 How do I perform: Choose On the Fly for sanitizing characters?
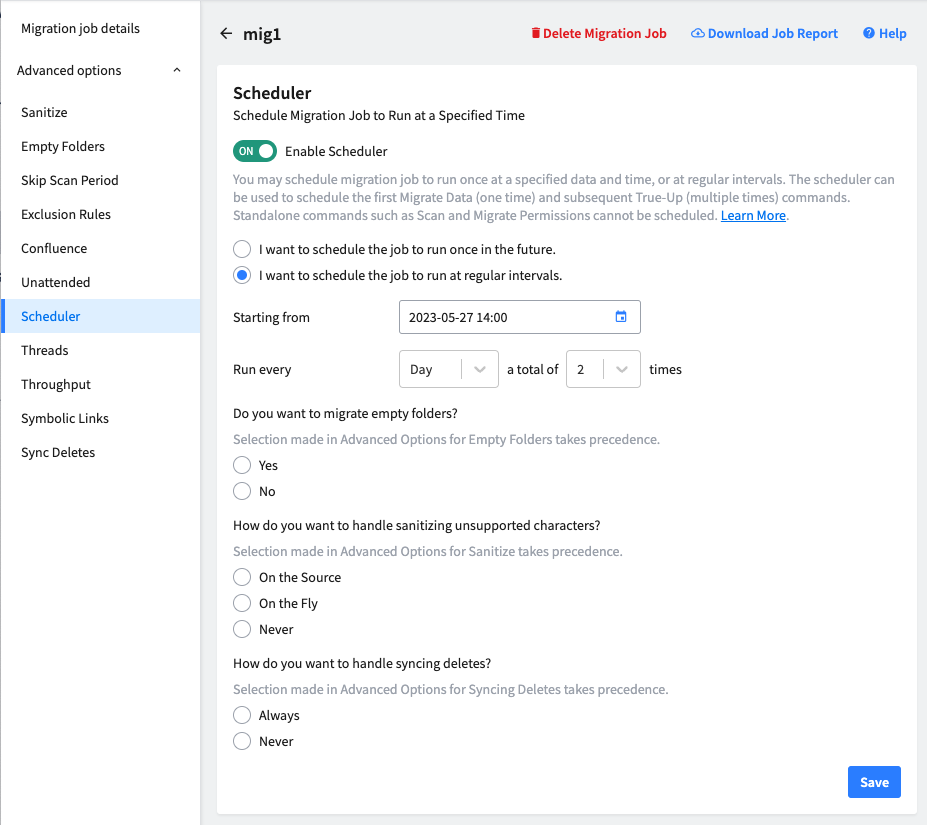pyautogui.click(x=241, y=603)
